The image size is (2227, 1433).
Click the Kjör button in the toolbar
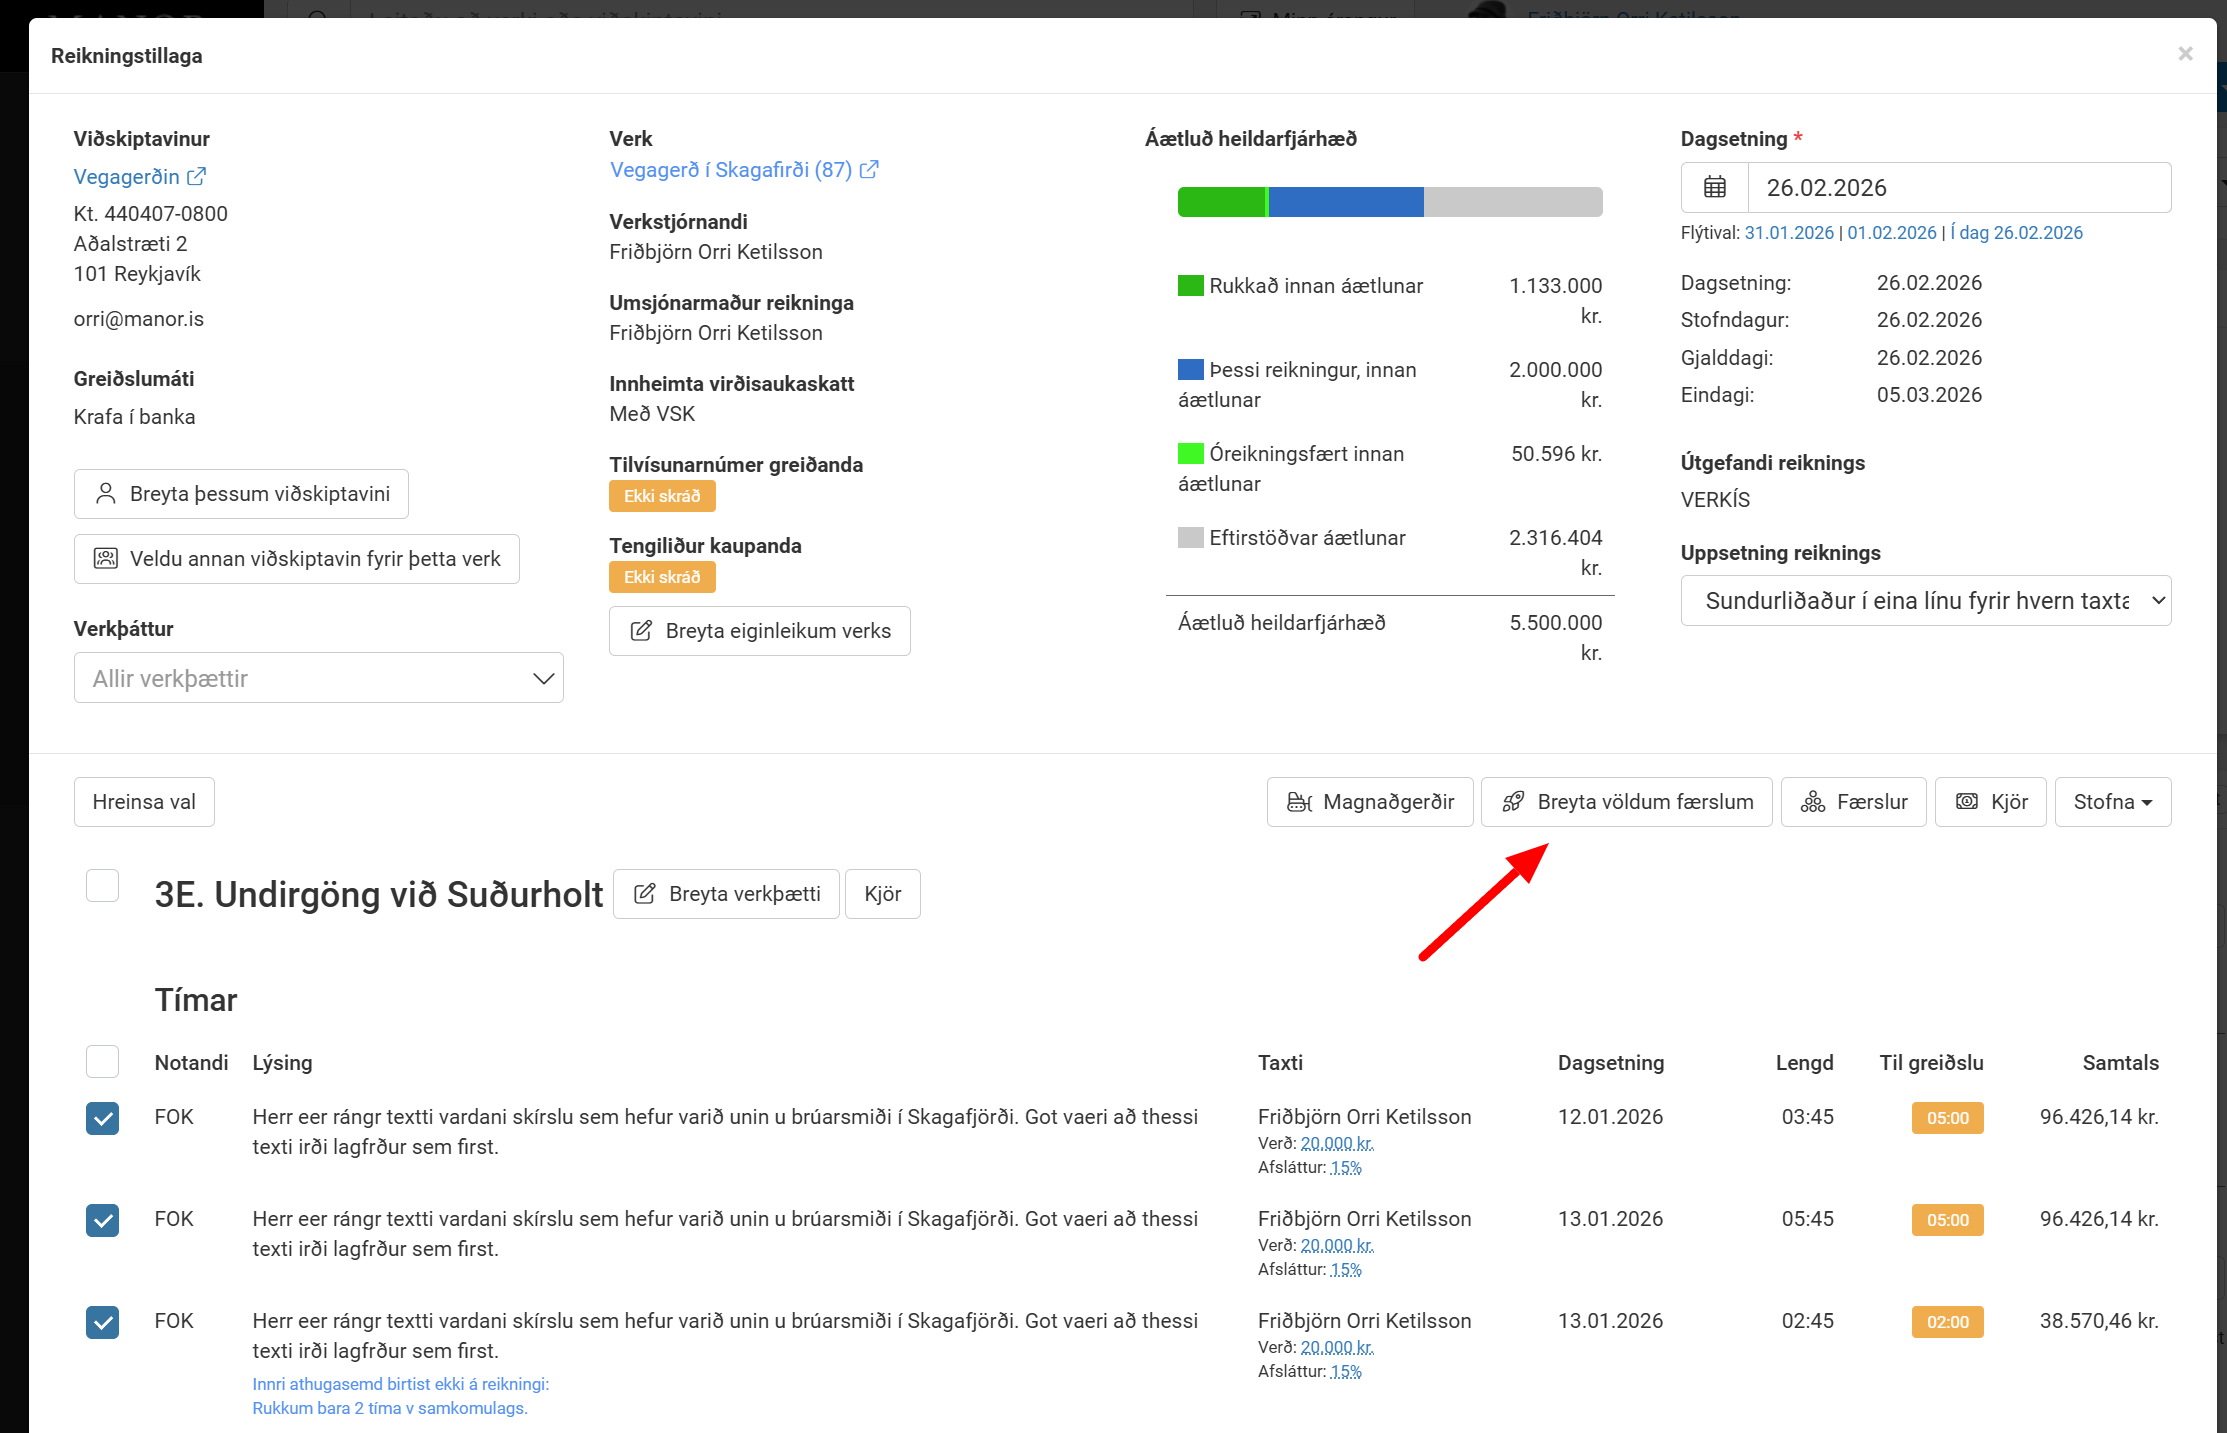(1990, 802)
